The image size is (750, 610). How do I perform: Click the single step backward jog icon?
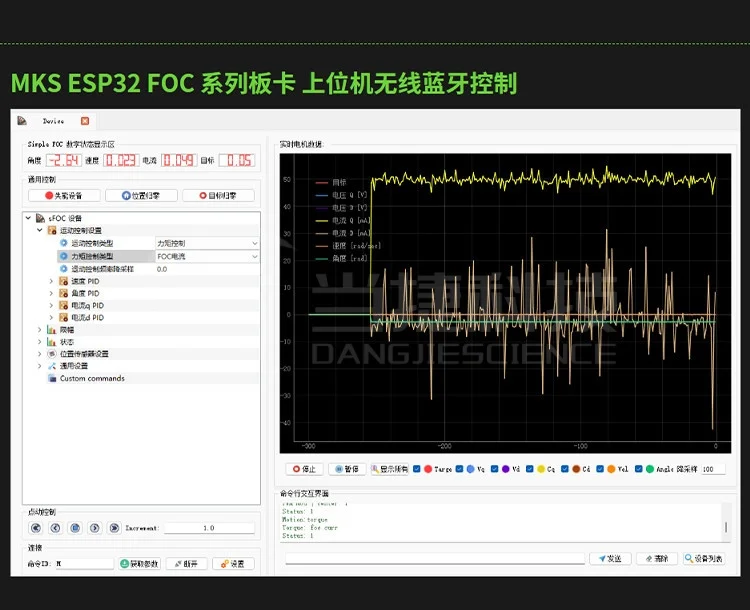[55, 528]
